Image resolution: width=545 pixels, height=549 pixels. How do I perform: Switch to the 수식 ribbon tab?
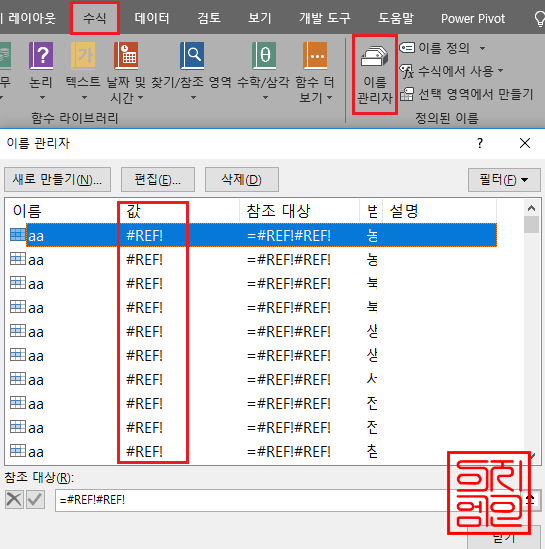(95, 18)
